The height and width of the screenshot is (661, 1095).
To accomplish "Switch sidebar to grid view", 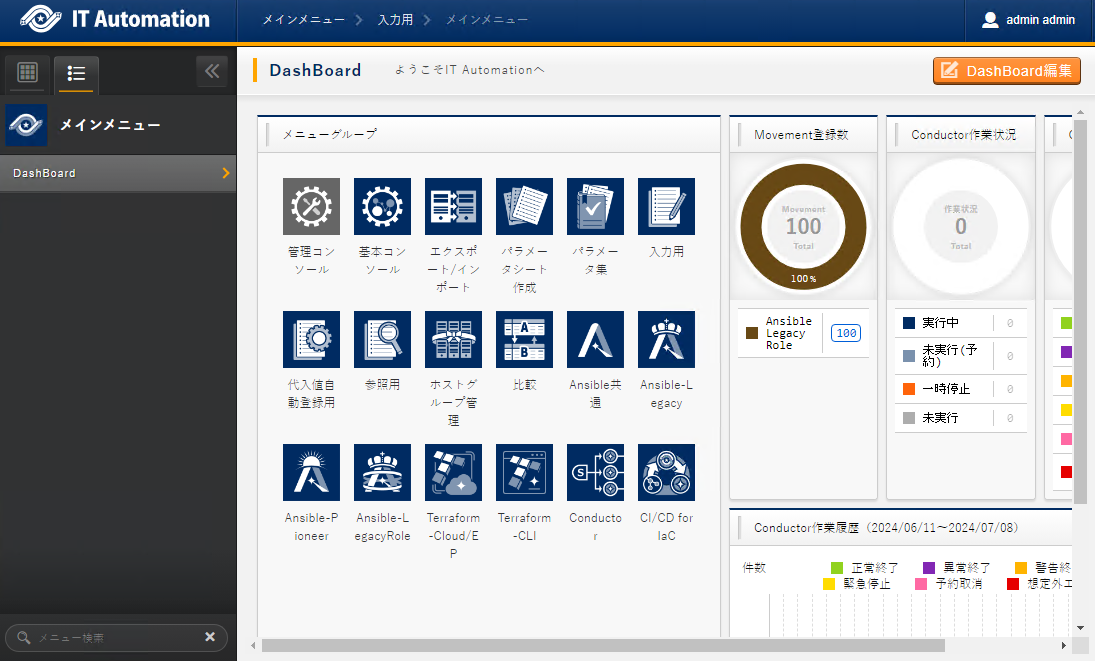I will click(x=28, y=73).
